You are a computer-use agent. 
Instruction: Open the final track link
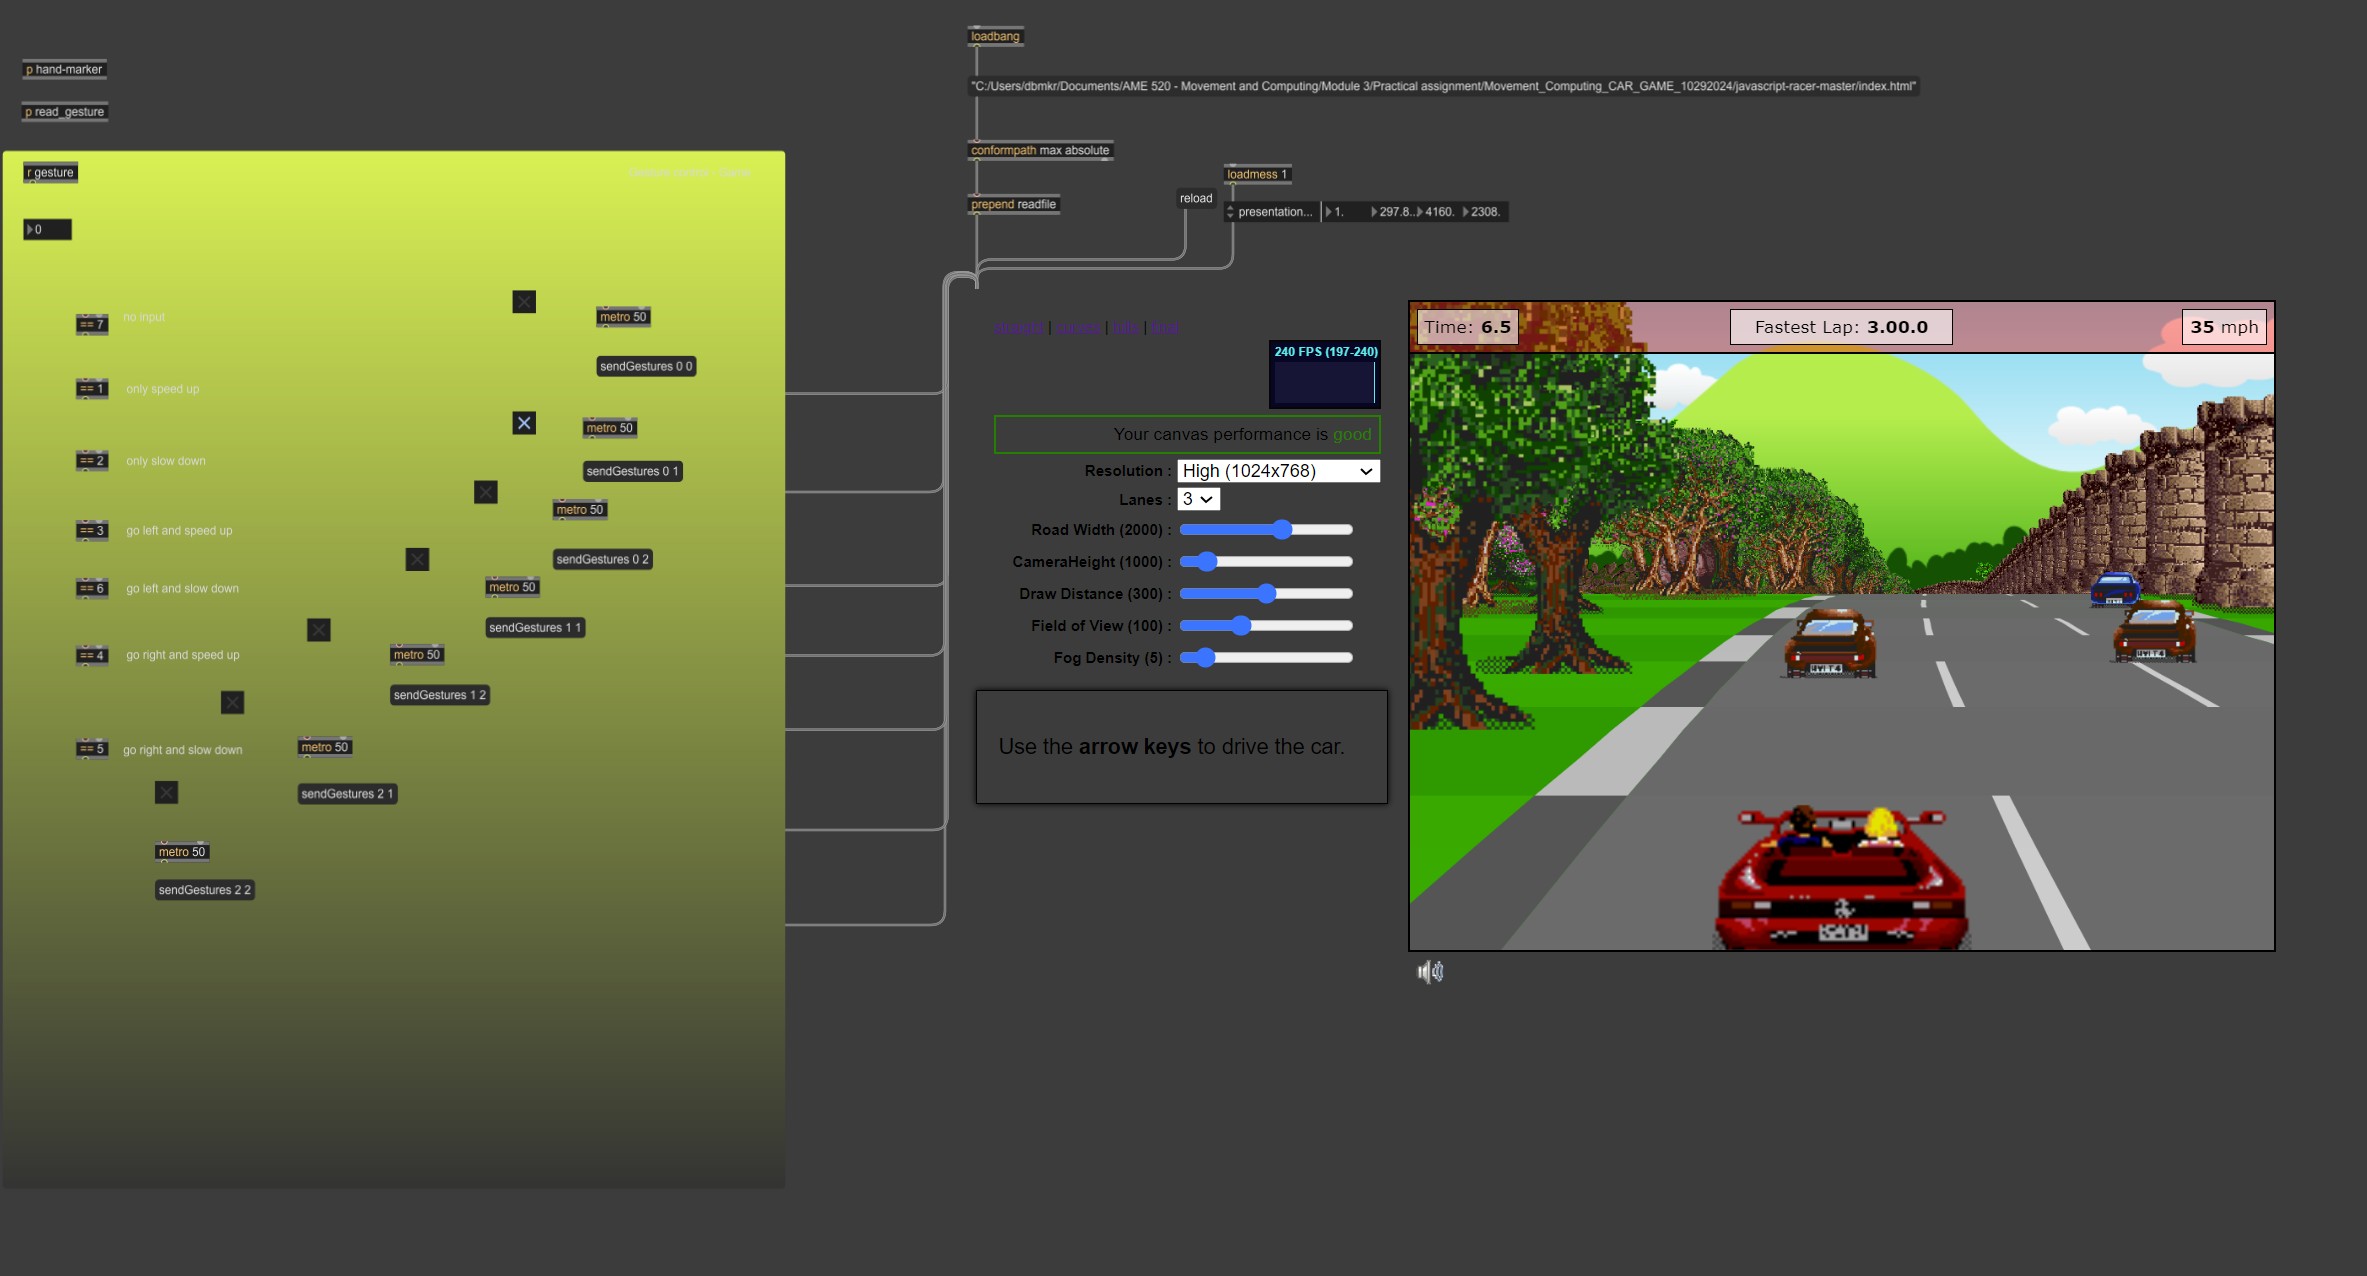point(1163,327)
